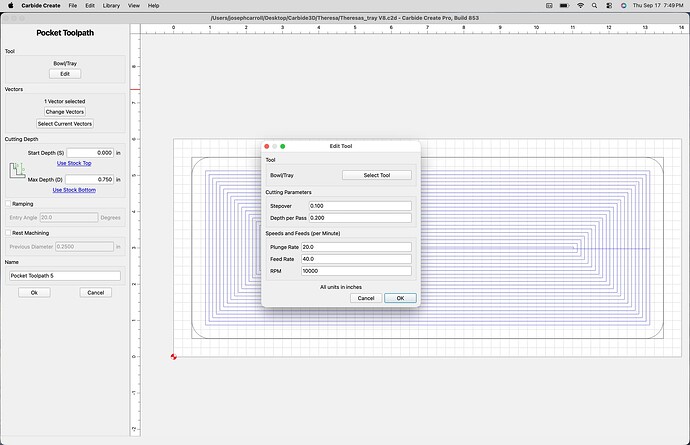This screenshot has height=445, width=690.
Task: Click the Wi-Fi status icon
Action: (x=580, y=6)
